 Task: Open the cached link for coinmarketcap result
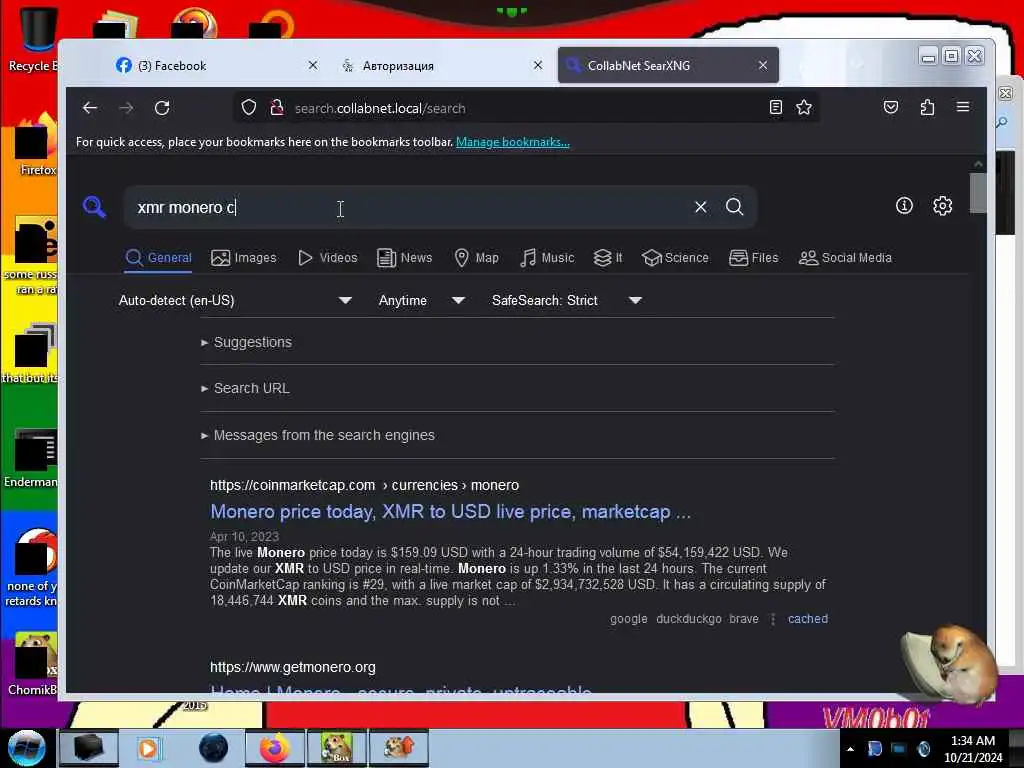tap(808, 618)
